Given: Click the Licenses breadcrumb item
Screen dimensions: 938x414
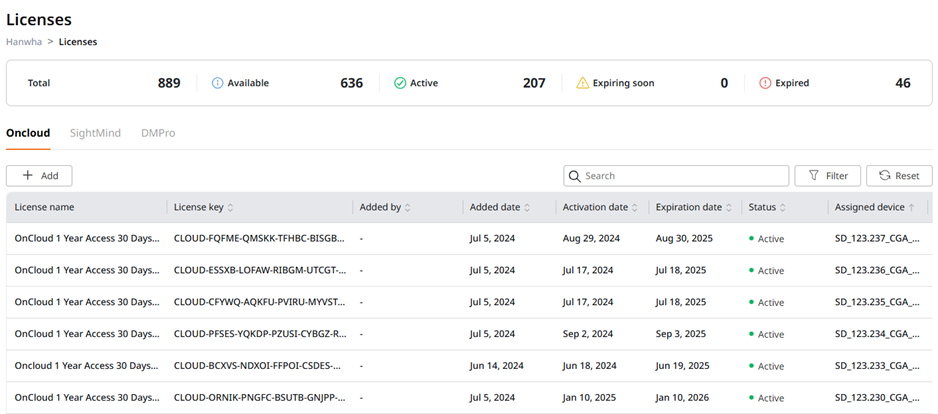Looking at the screenshot, I should pos(78,42).
